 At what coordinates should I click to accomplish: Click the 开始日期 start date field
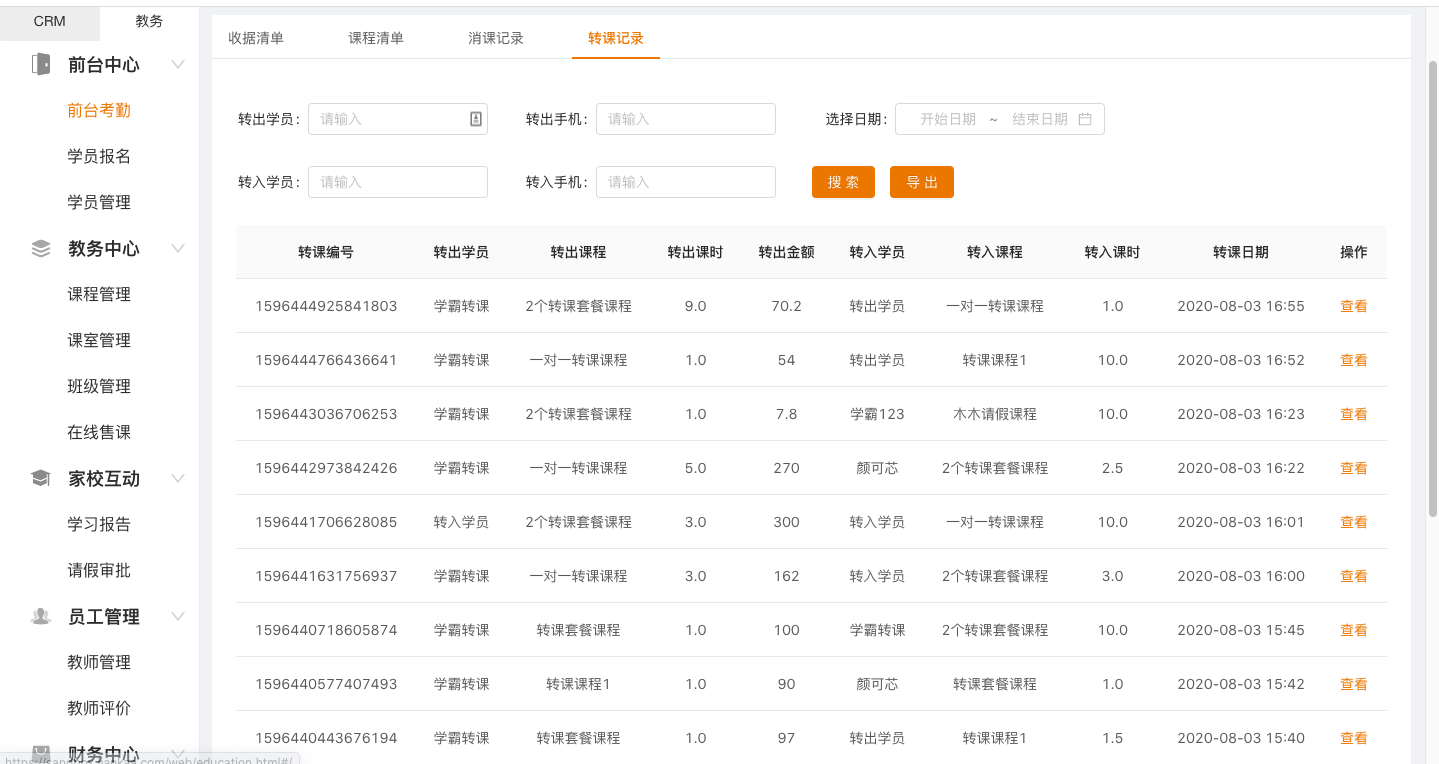click(947, 119)
